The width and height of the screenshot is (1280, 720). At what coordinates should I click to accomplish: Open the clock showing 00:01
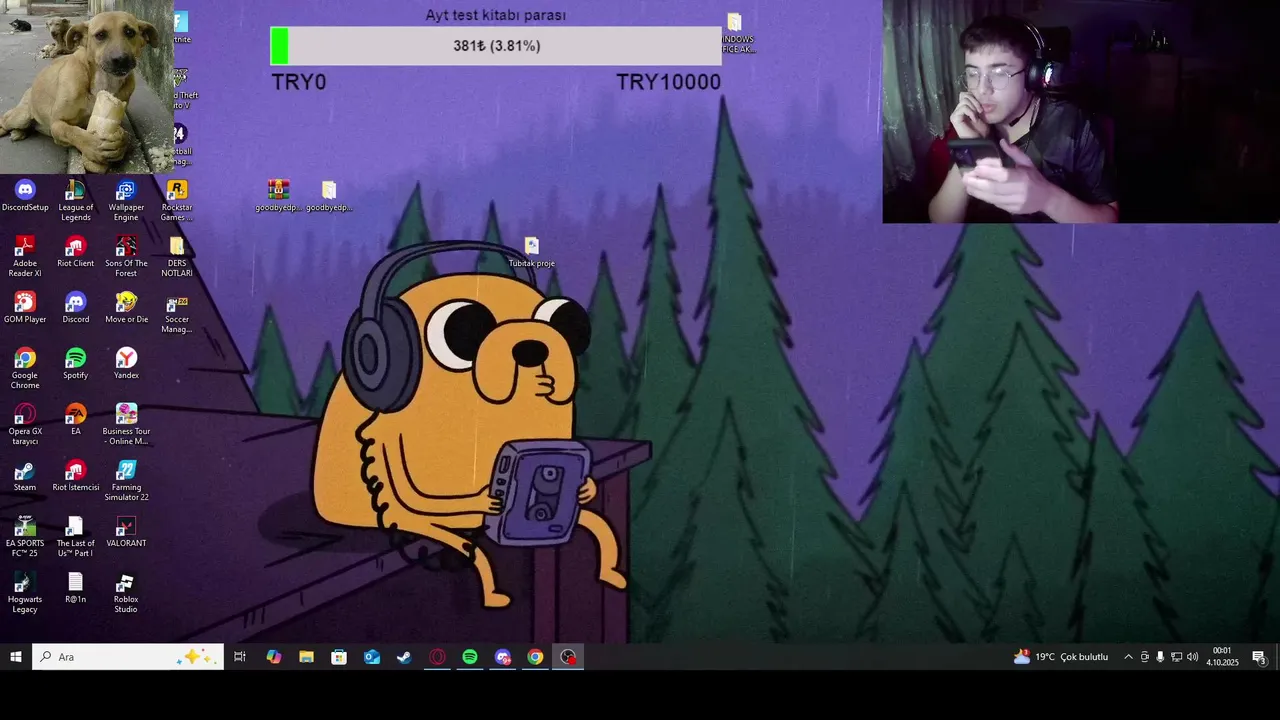(1222, 657)
